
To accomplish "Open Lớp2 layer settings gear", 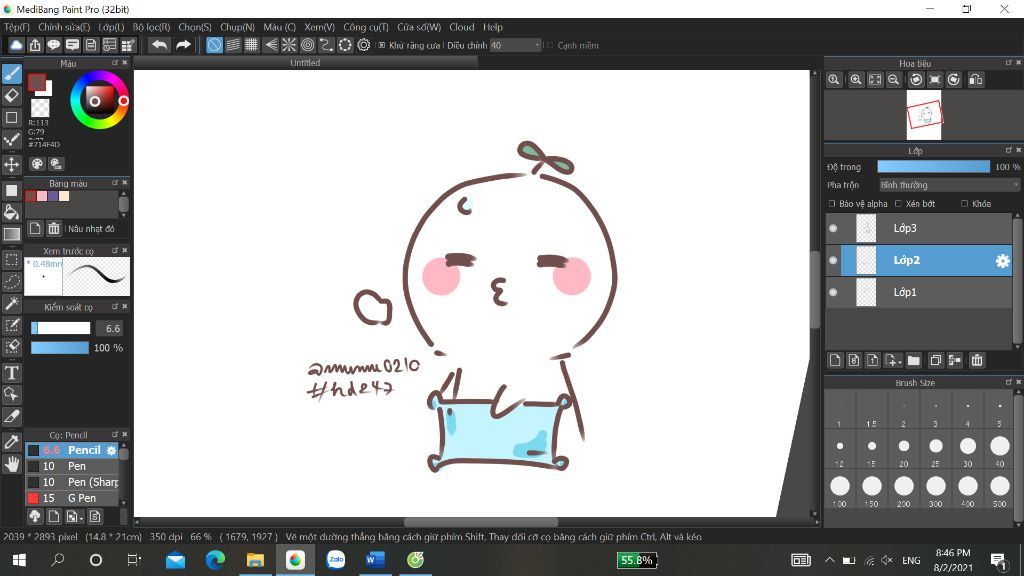I will coord(1002,261).
